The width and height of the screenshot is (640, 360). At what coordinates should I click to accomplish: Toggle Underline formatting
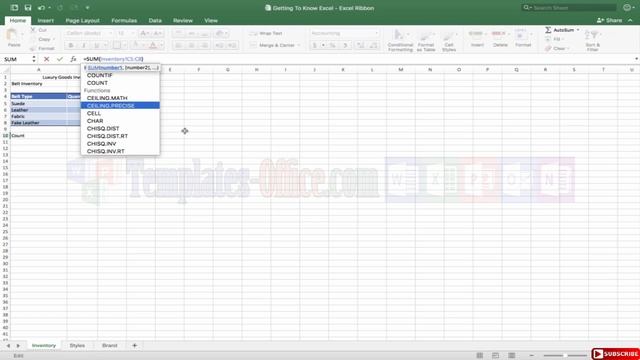(x=97, y=45)
